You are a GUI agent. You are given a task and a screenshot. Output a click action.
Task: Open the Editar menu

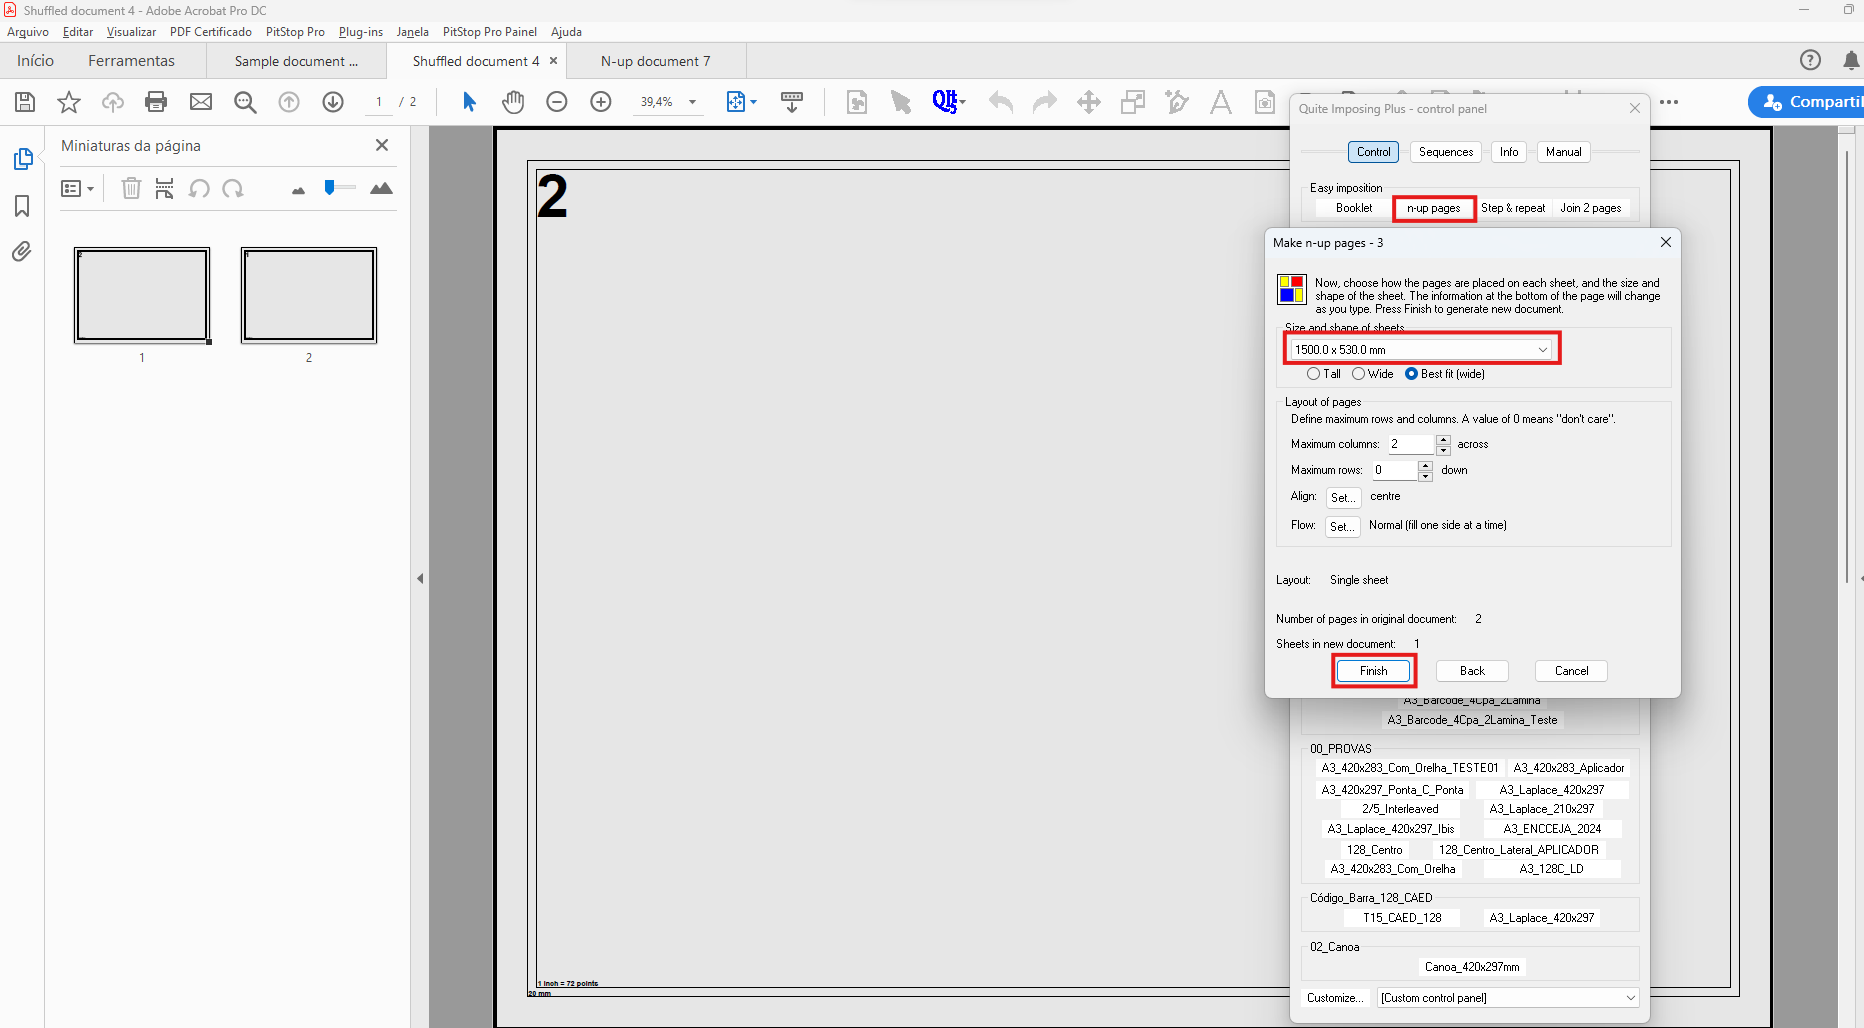[78, 32]
